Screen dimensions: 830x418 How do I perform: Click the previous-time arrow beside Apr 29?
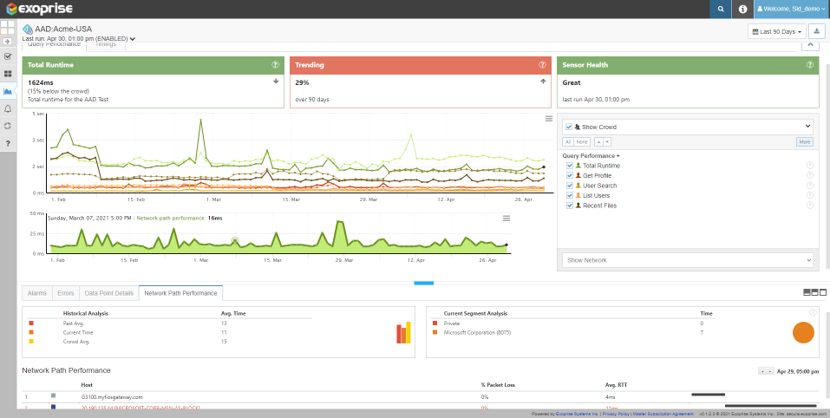(762, 372)
